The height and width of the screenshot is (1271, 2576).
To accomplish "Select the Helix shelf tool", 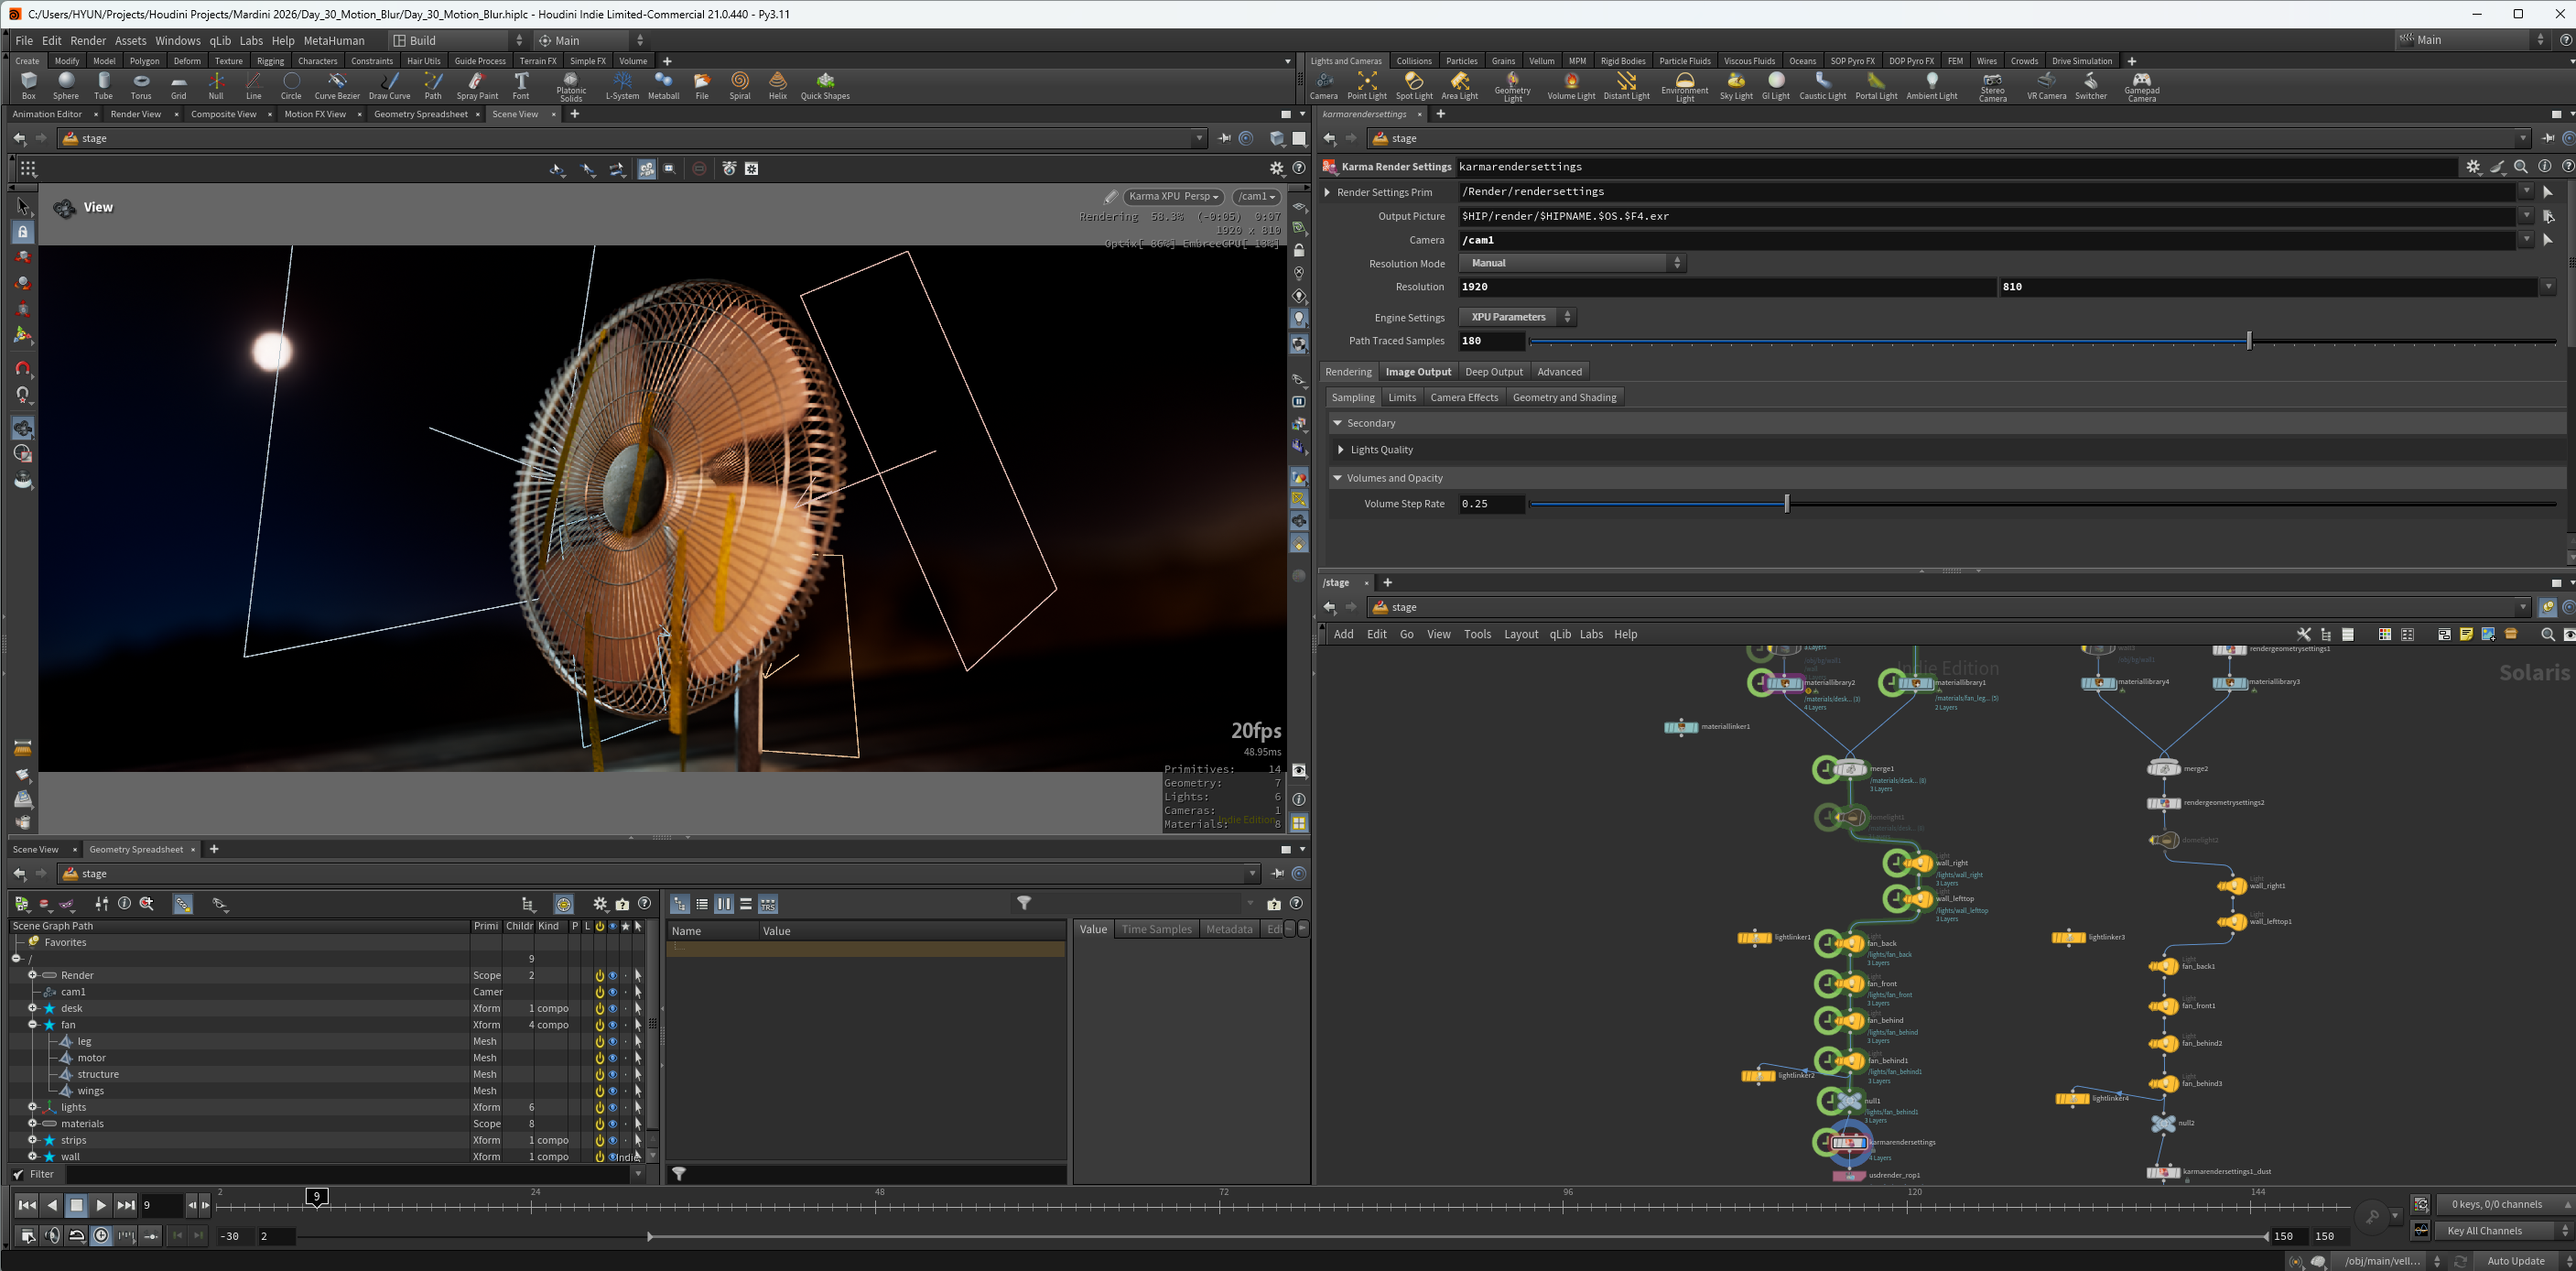I will click(778, 85).
